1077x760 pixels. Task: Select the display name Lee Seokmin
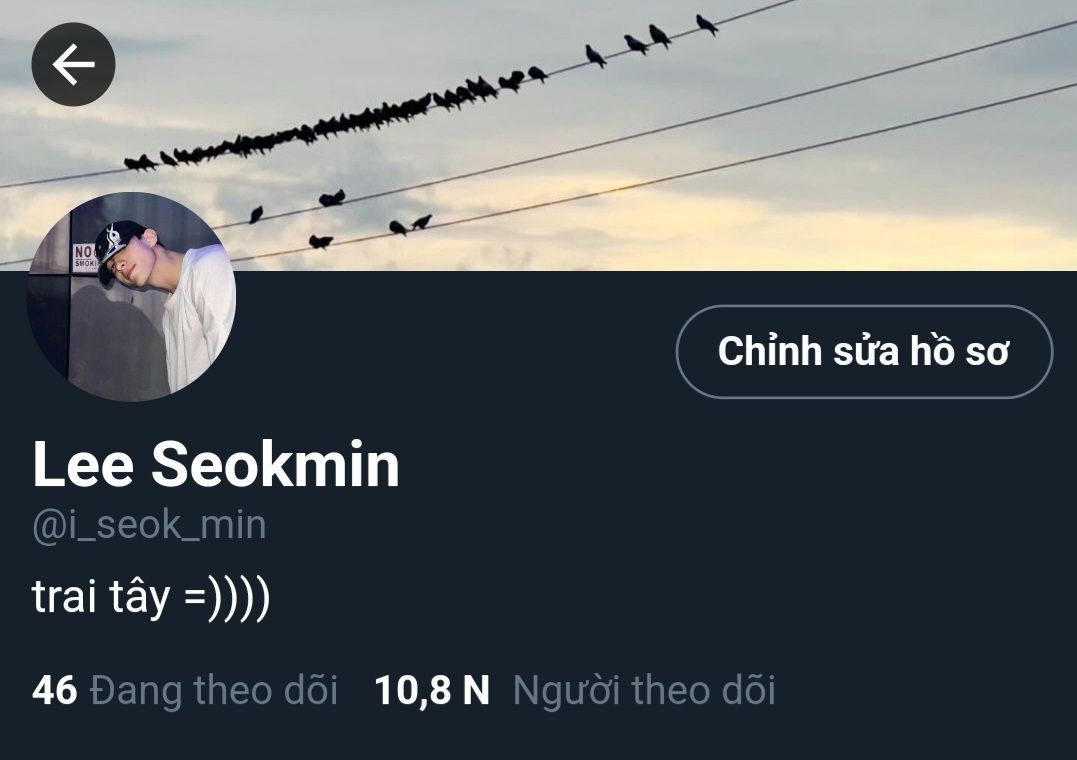pos(216,465)
